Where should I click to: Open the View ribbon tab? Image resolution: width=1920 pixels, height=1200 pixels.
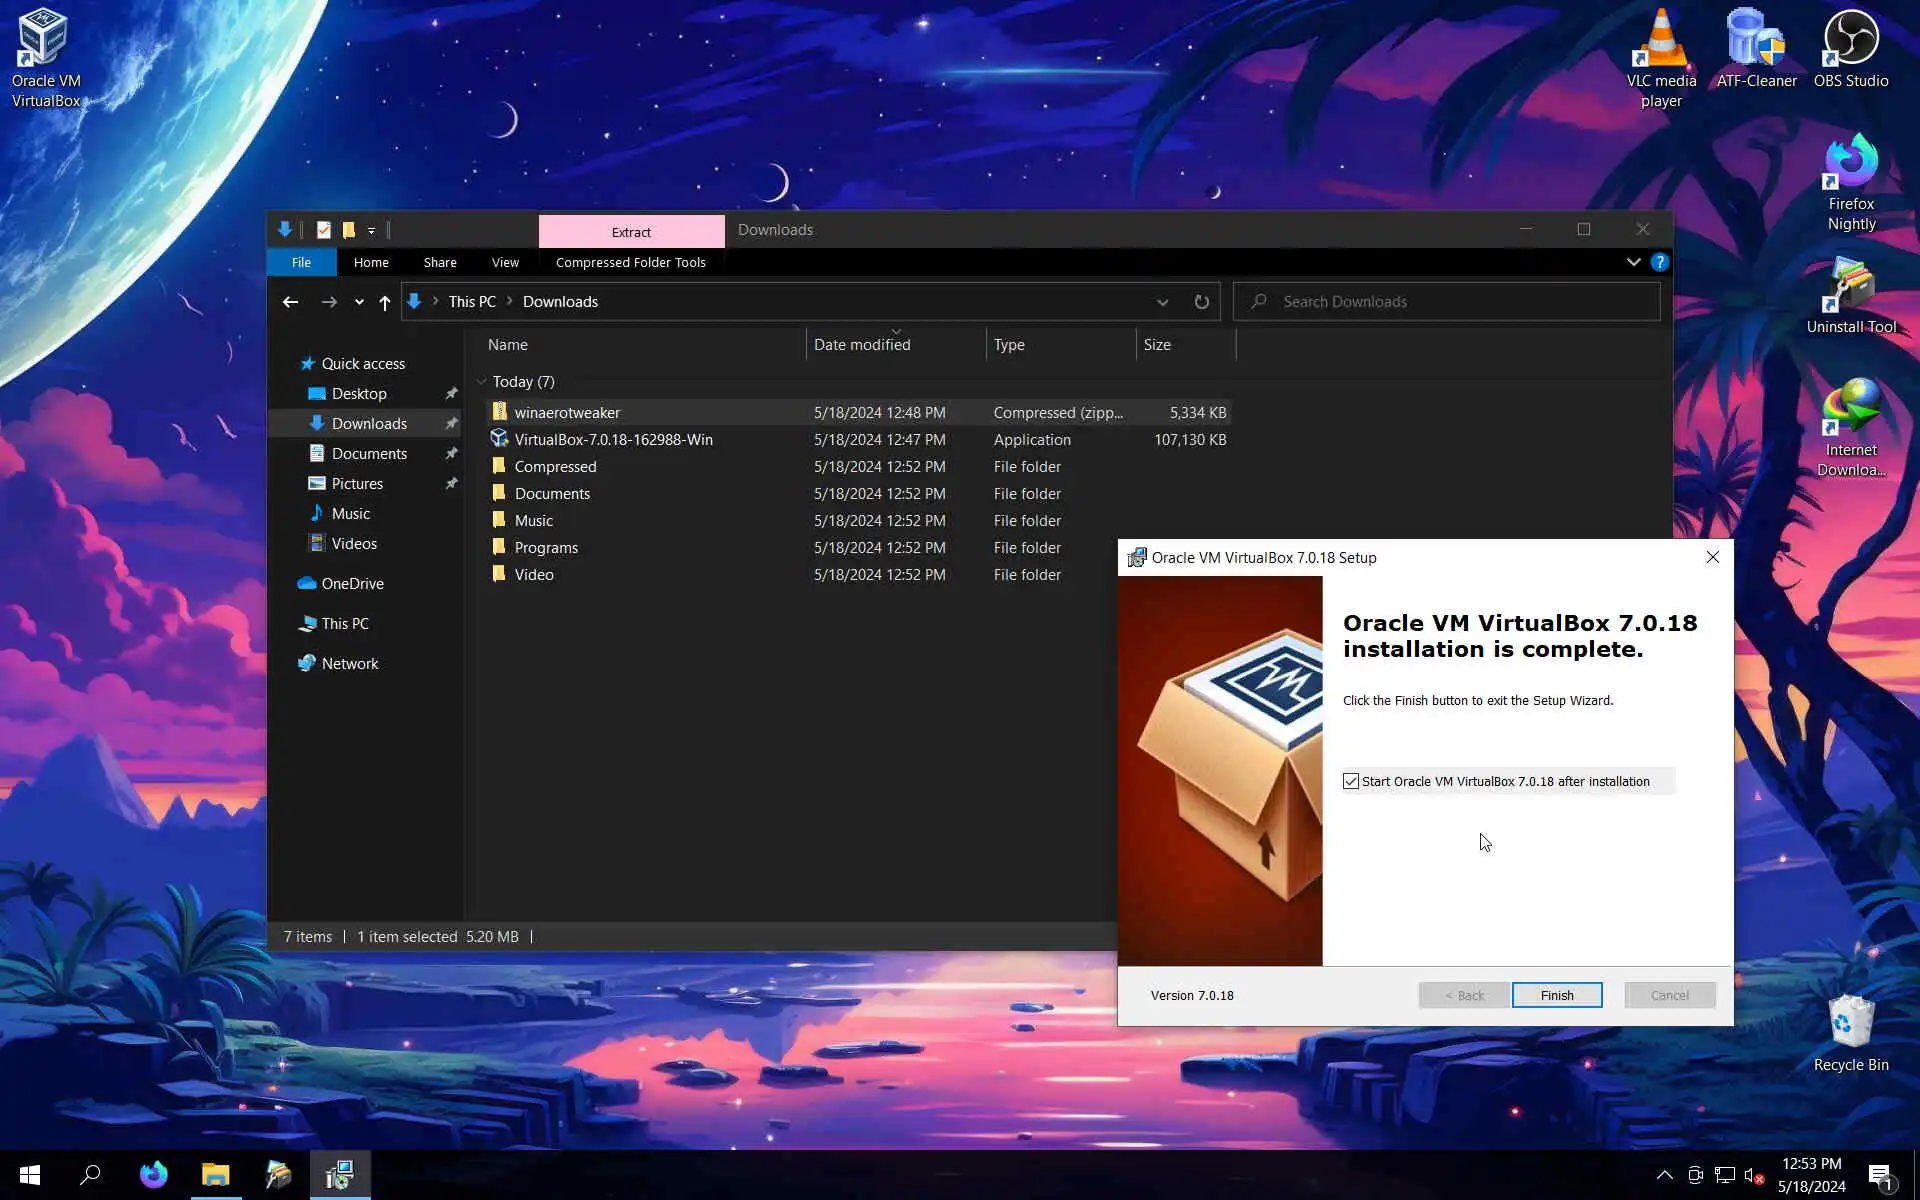tap(505, 262)
